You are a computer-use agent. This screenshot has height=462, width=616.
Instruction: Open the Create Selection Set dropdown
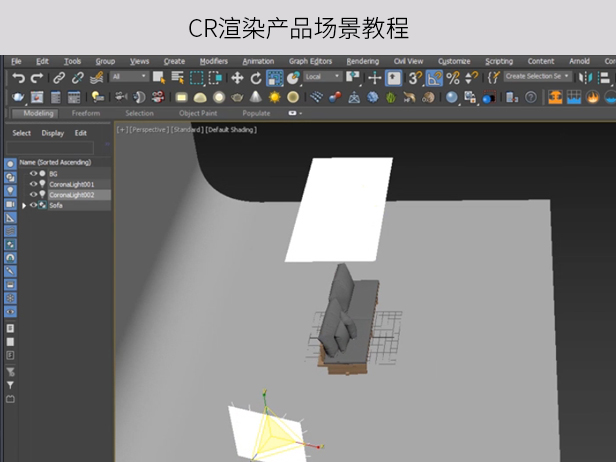tap(537, 77)
